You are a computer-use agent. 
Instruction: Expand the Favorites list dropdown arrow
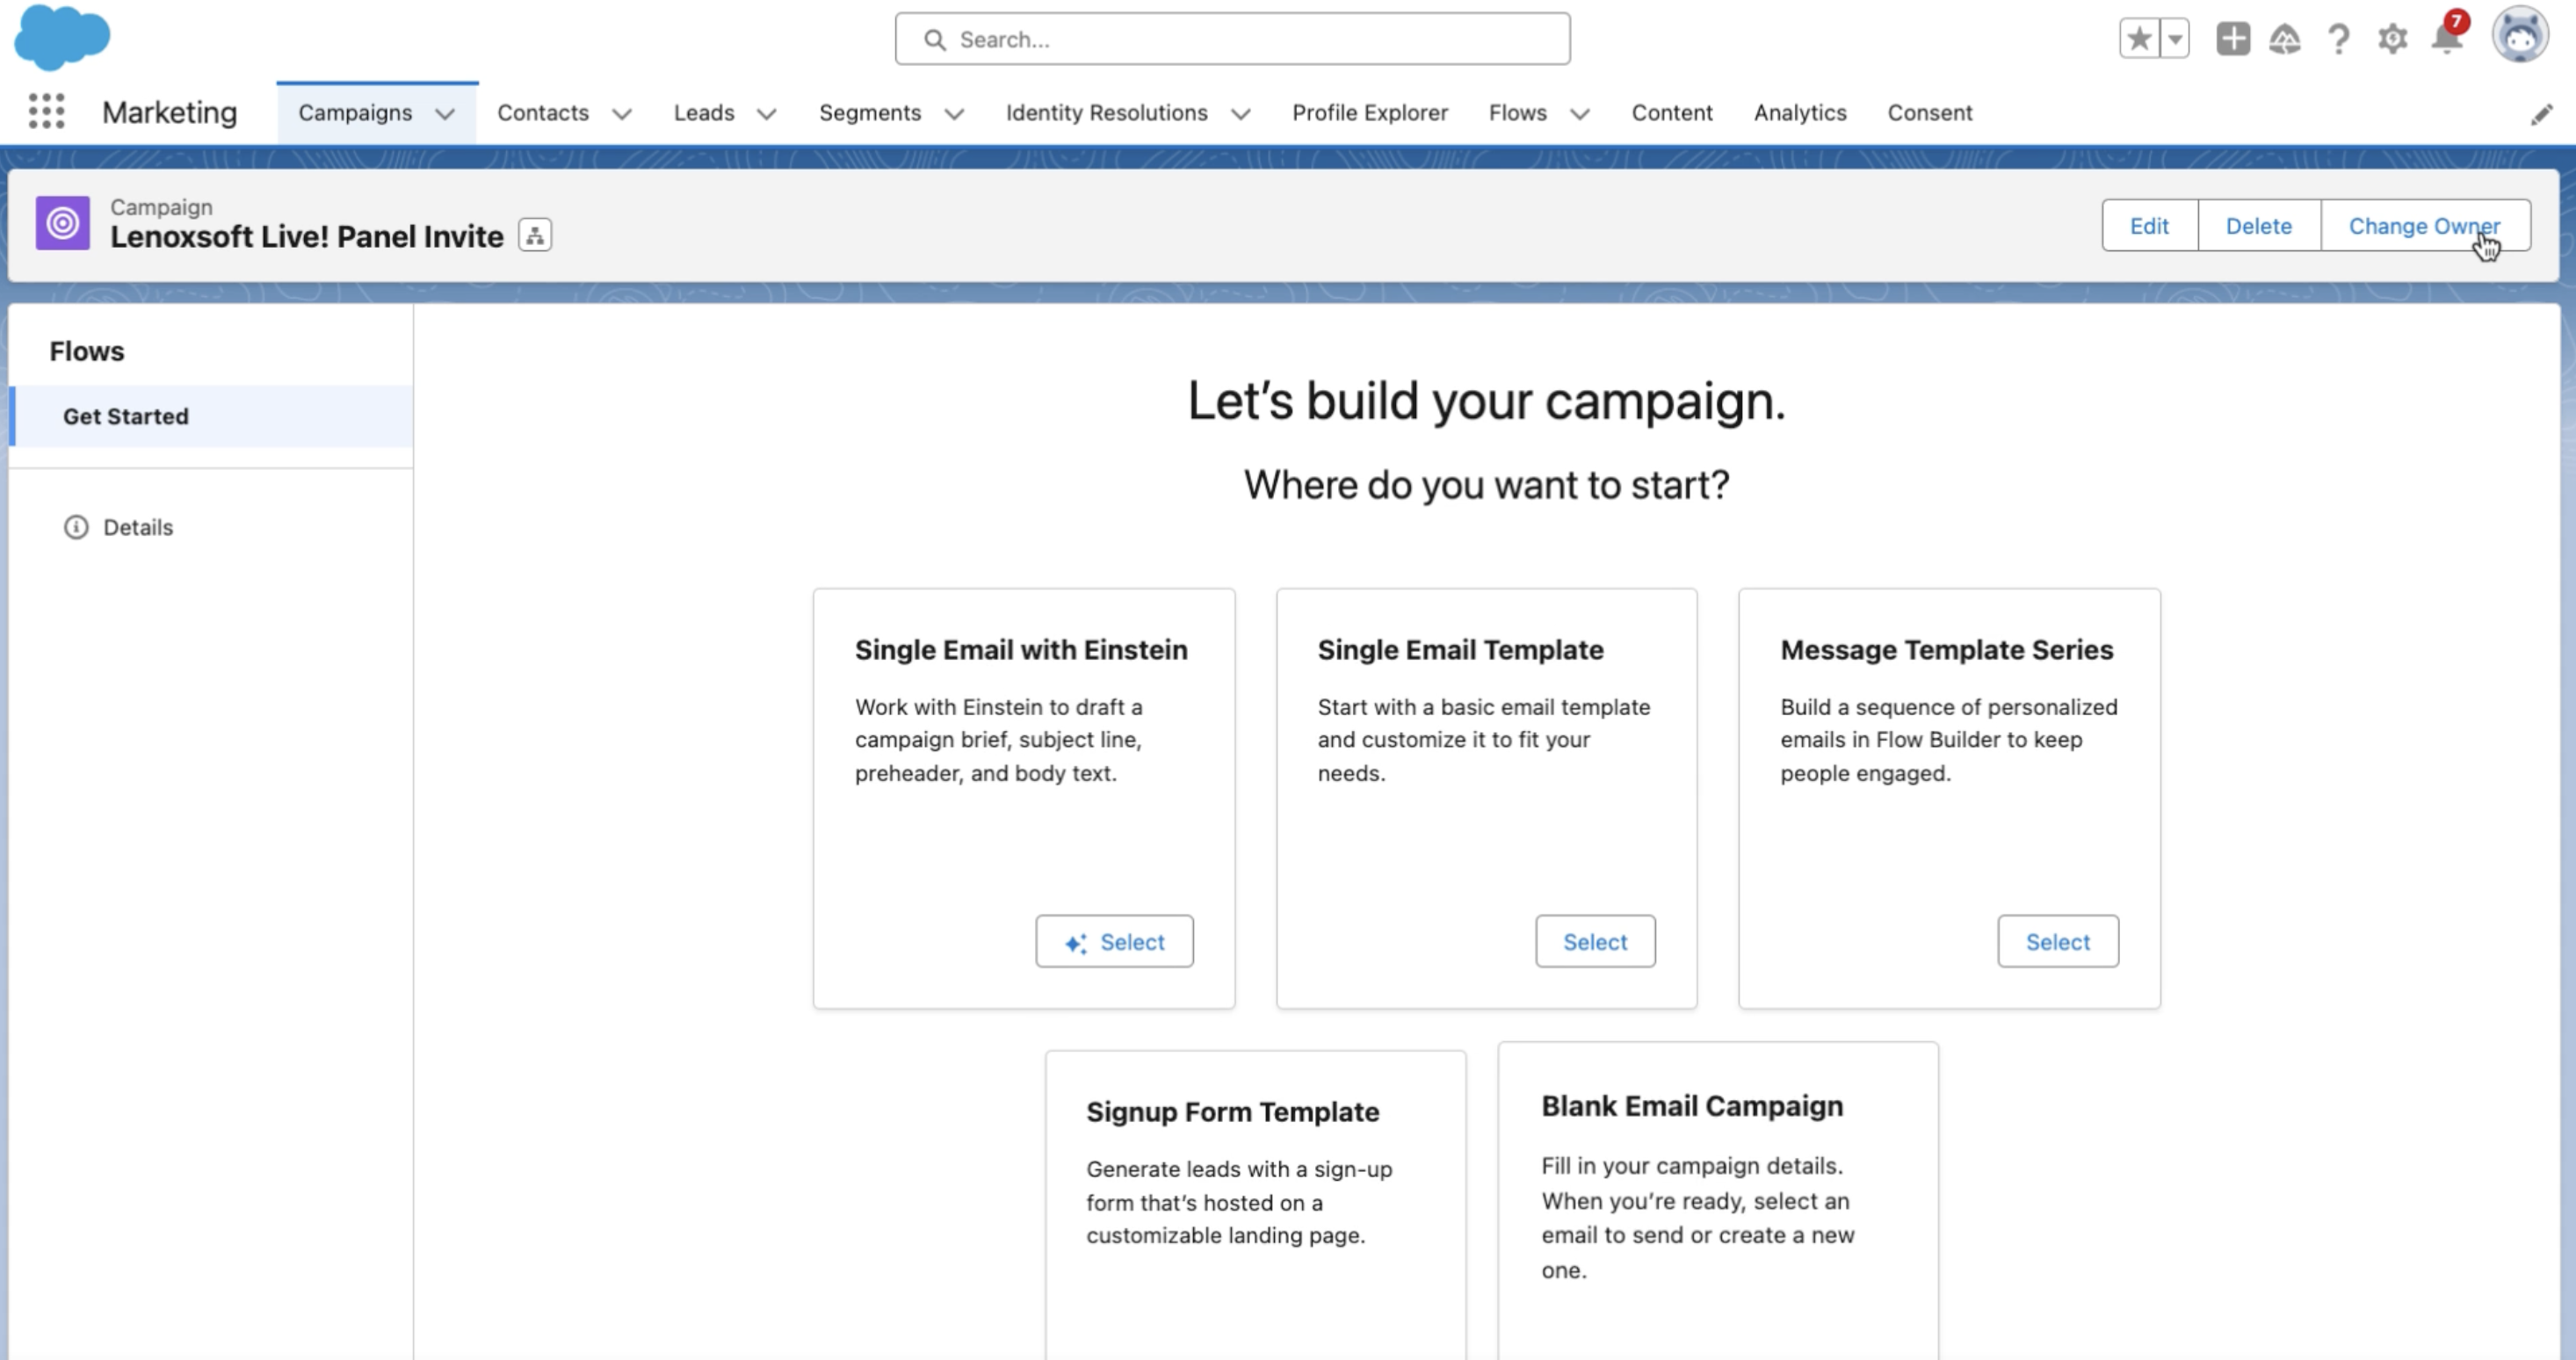(x=2175, y=39)
